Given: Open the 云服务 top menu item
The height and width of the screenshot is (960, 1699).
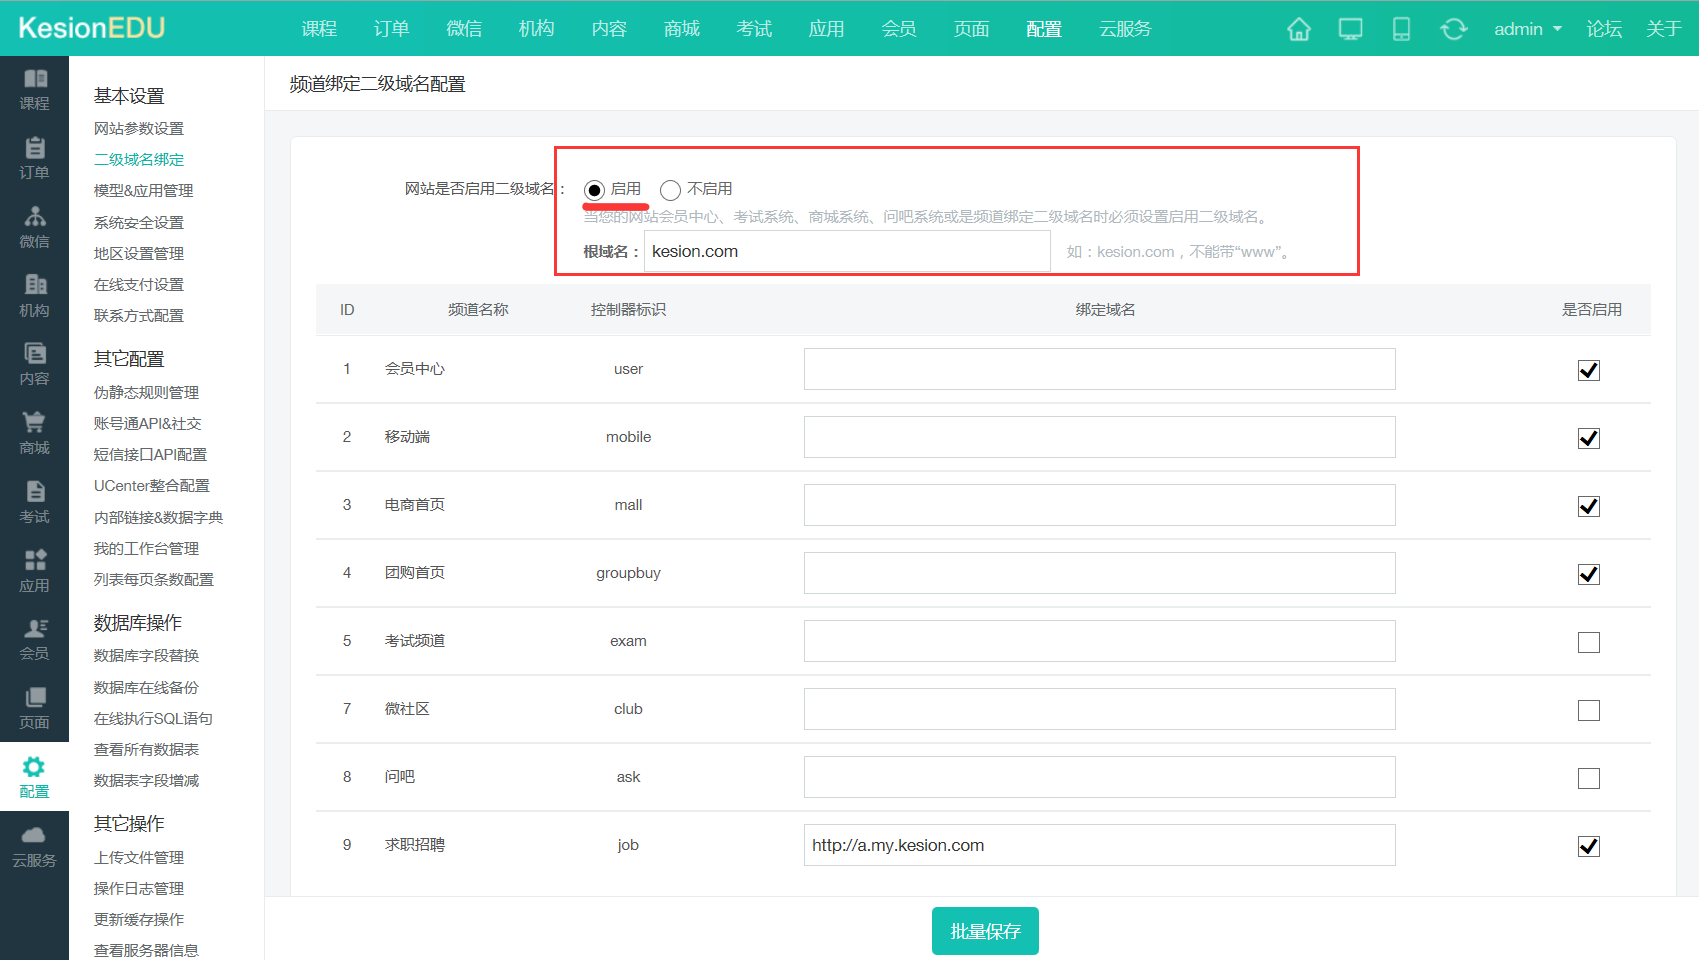Looking at the screenshot, I should coord(1125,29).
